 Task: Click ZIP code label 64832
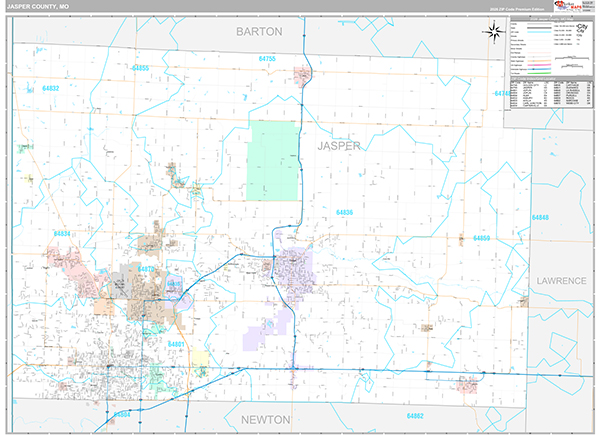point(51,88)
